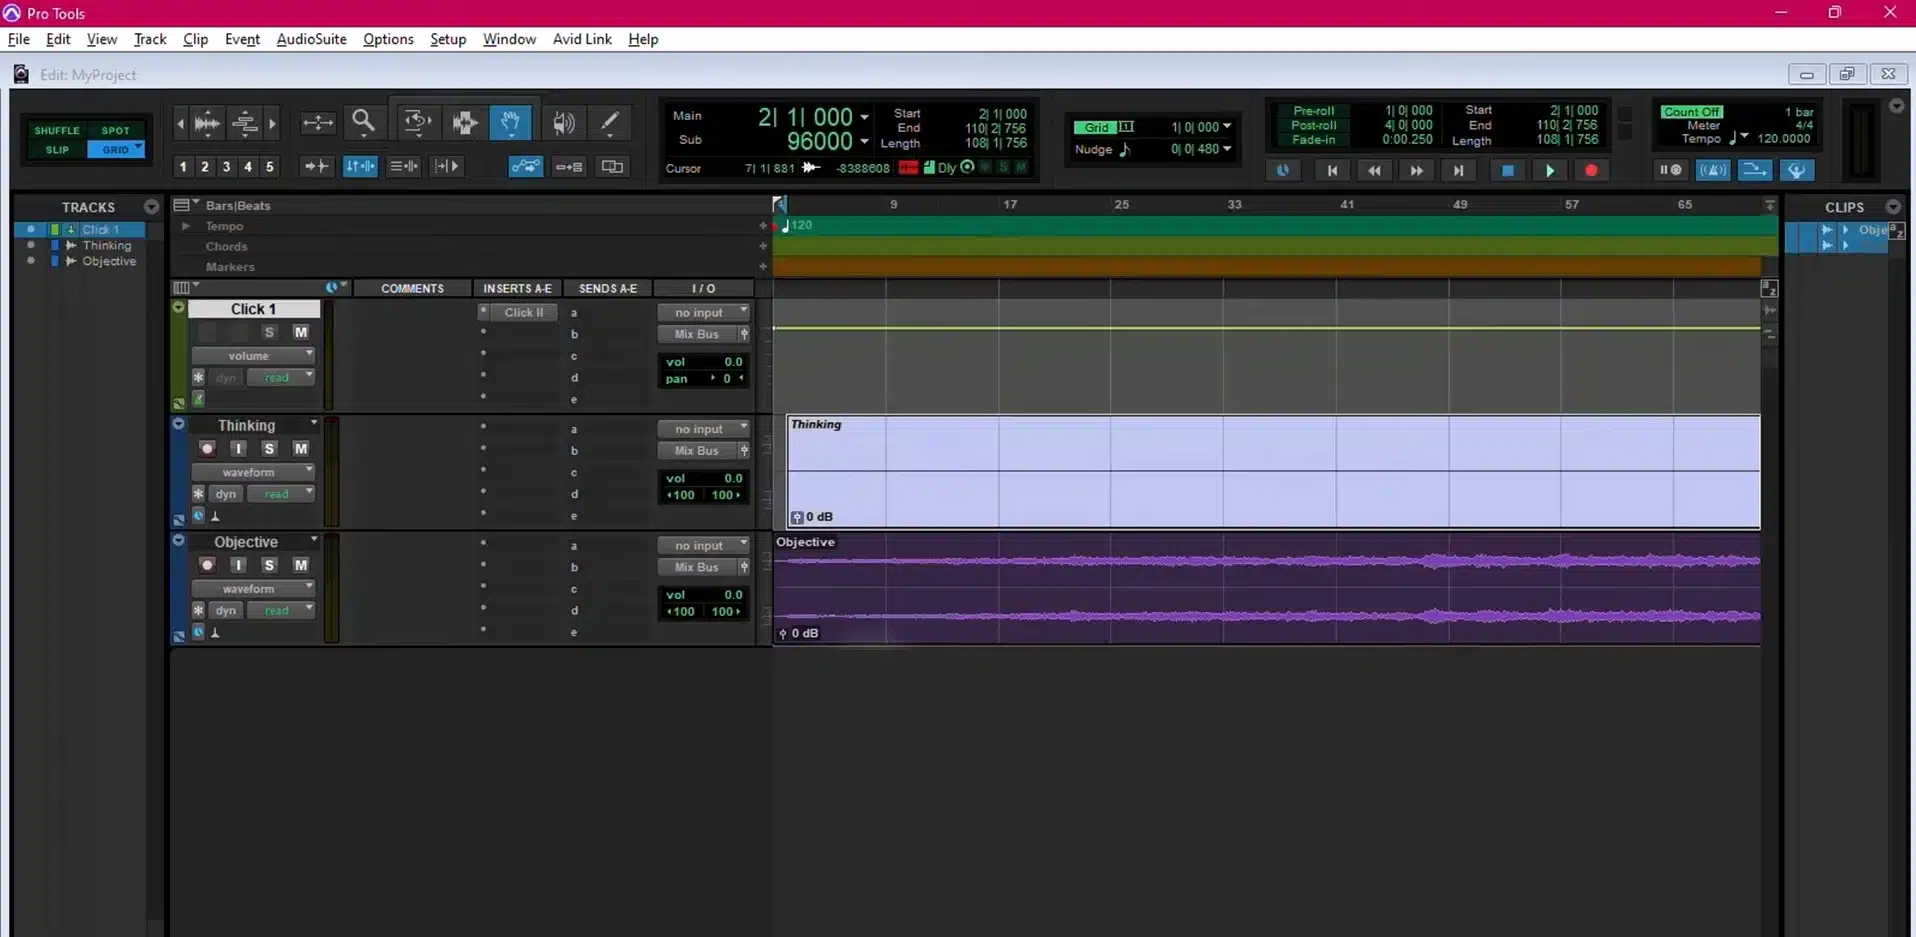Click Return to Zero button
1916x937 pixels.
coord(1332,171)
